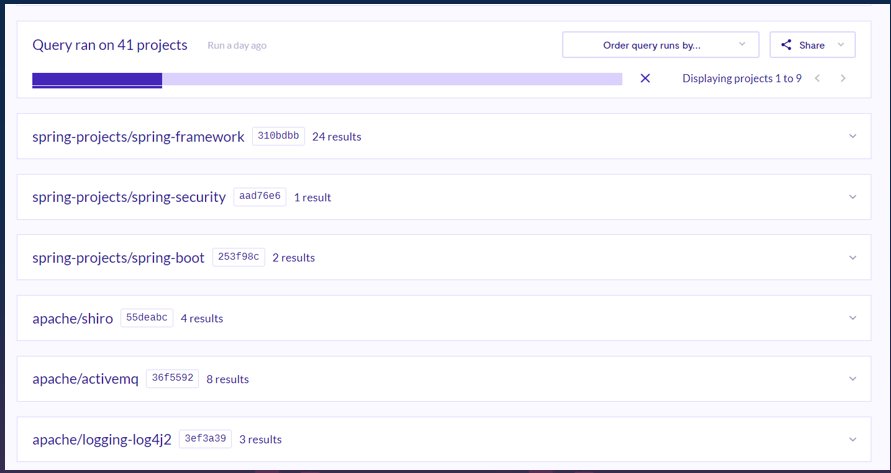The image size is (891, 473).
Task: Open the Share button's dropdown chevron
Action: click(841, 45)
